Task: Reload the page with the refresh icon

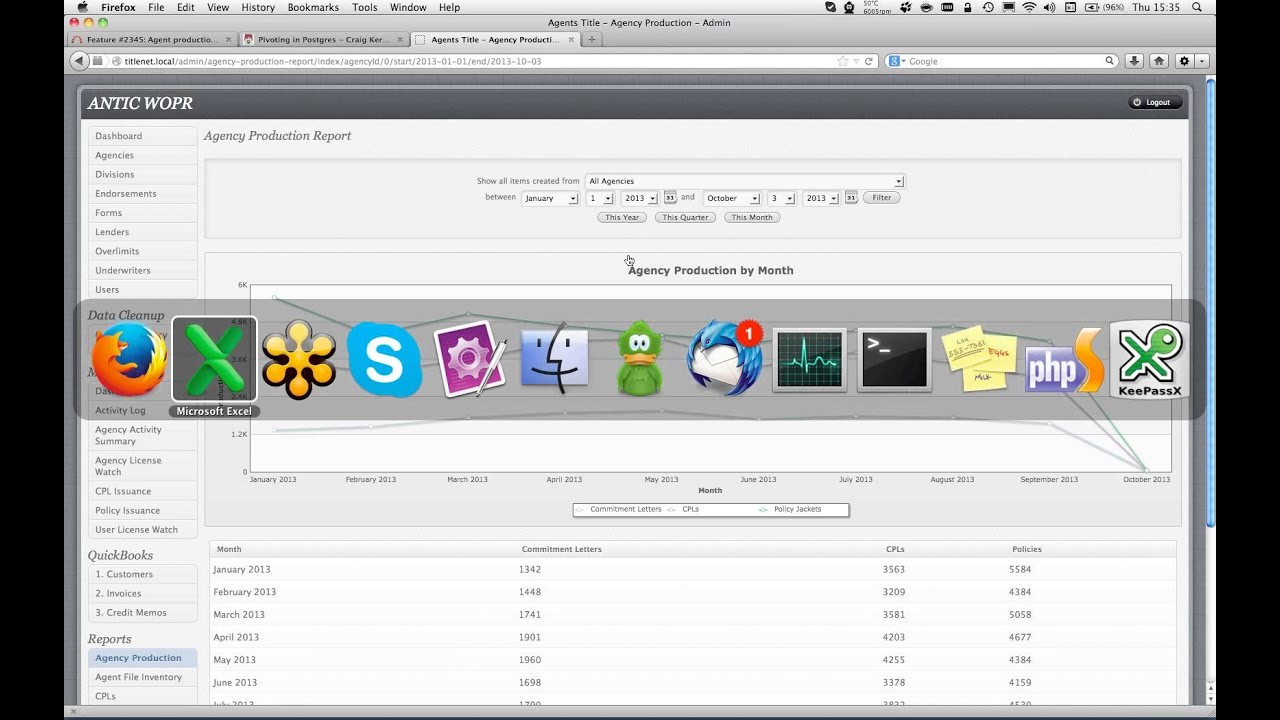Action: [x=868, y=61]
